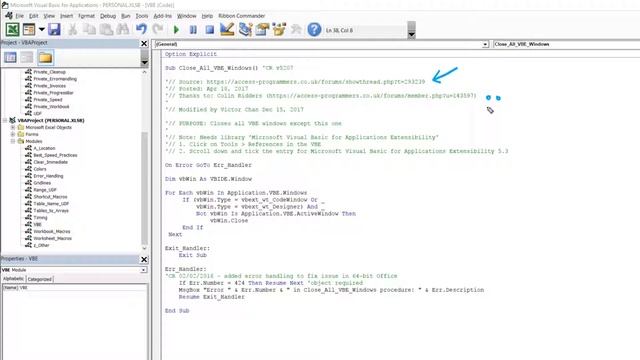
Task: Open the Insert object dropdown arrow in toolbar
Action: pos(42,29)
